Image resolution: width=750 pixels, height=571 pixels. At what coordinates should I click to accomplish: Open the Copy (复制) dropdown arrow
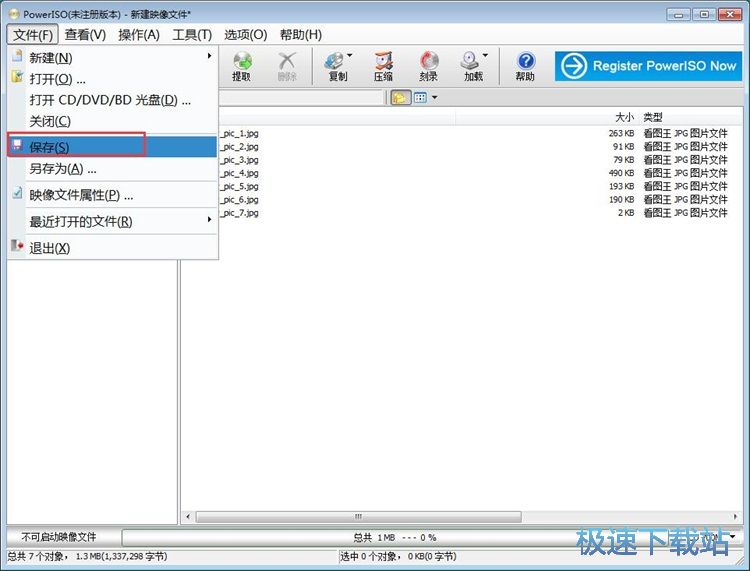350,55
